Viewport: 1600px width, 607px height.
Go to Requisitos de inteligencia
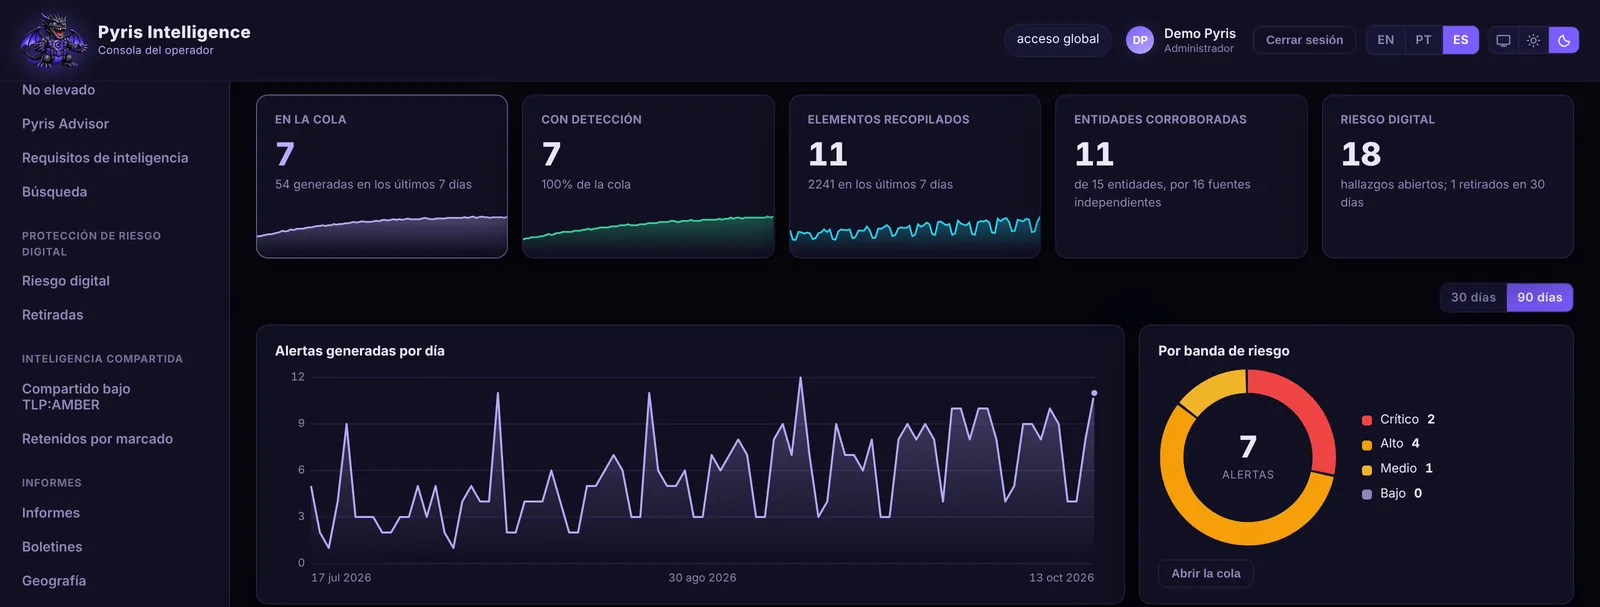pos(105,158)
